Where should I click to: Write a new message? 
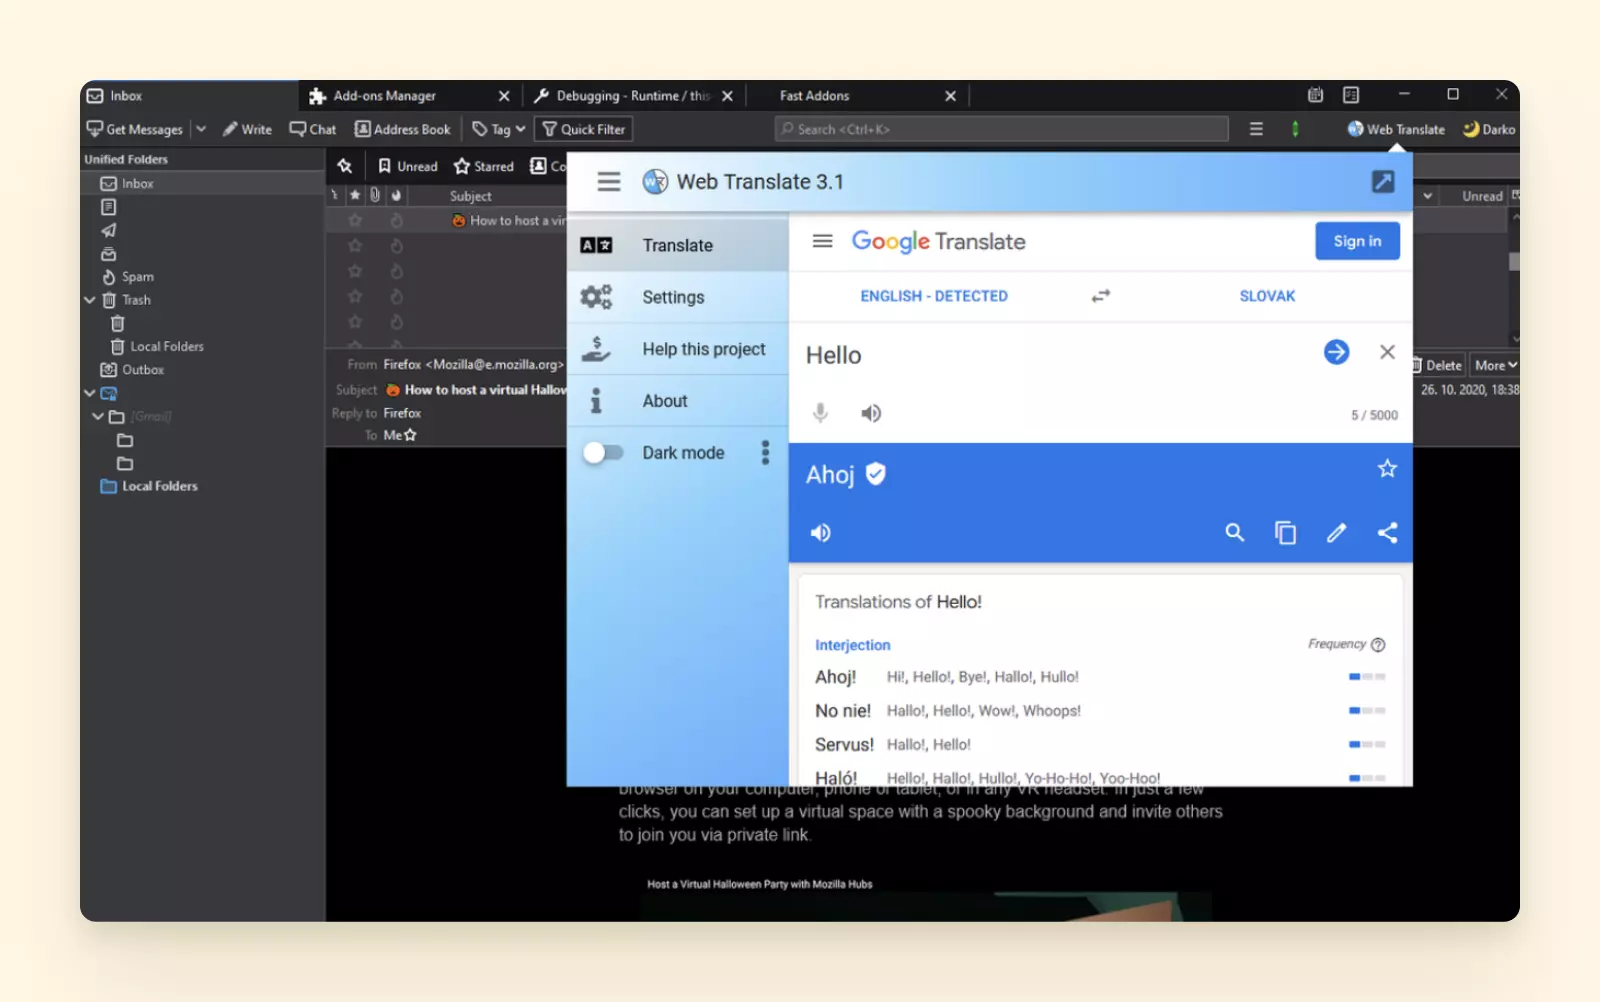point(247,129)
